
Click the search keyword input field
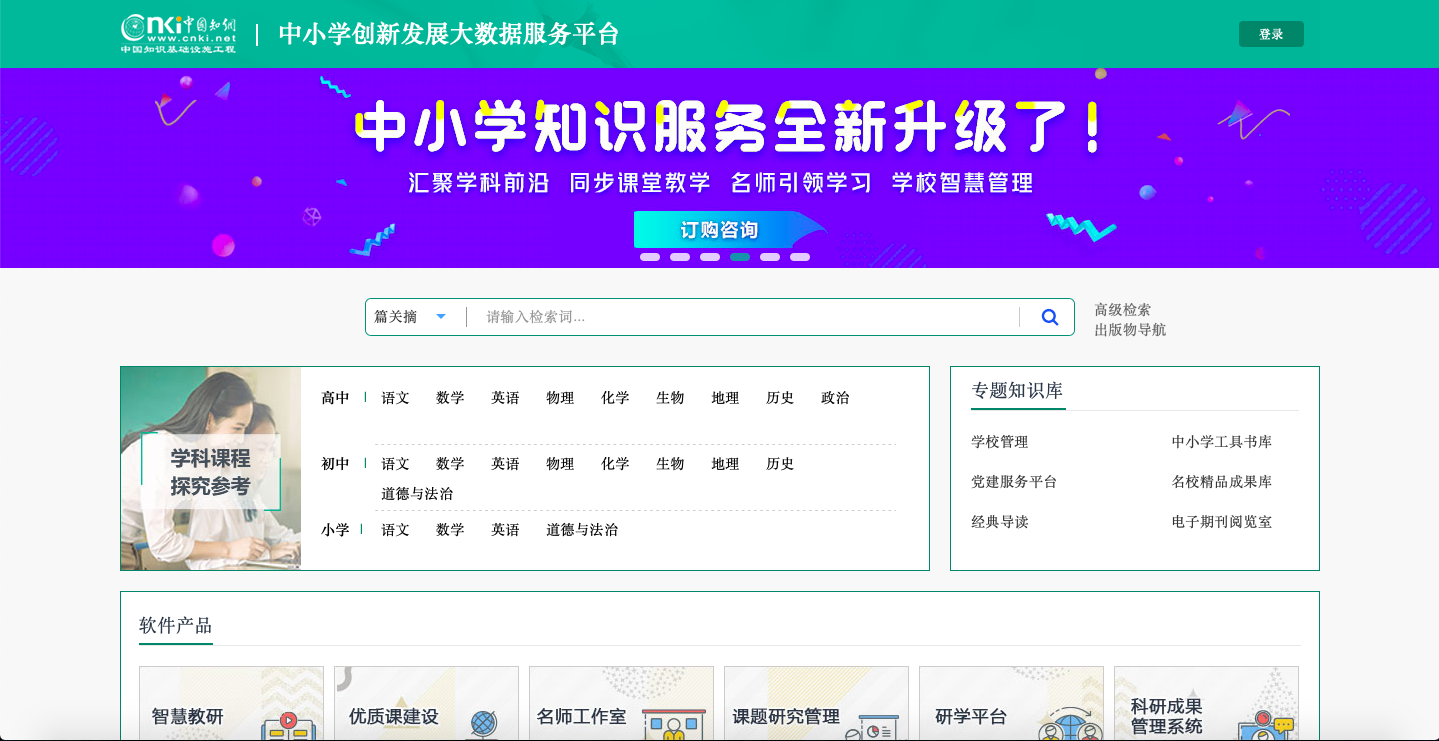[745, 317]
